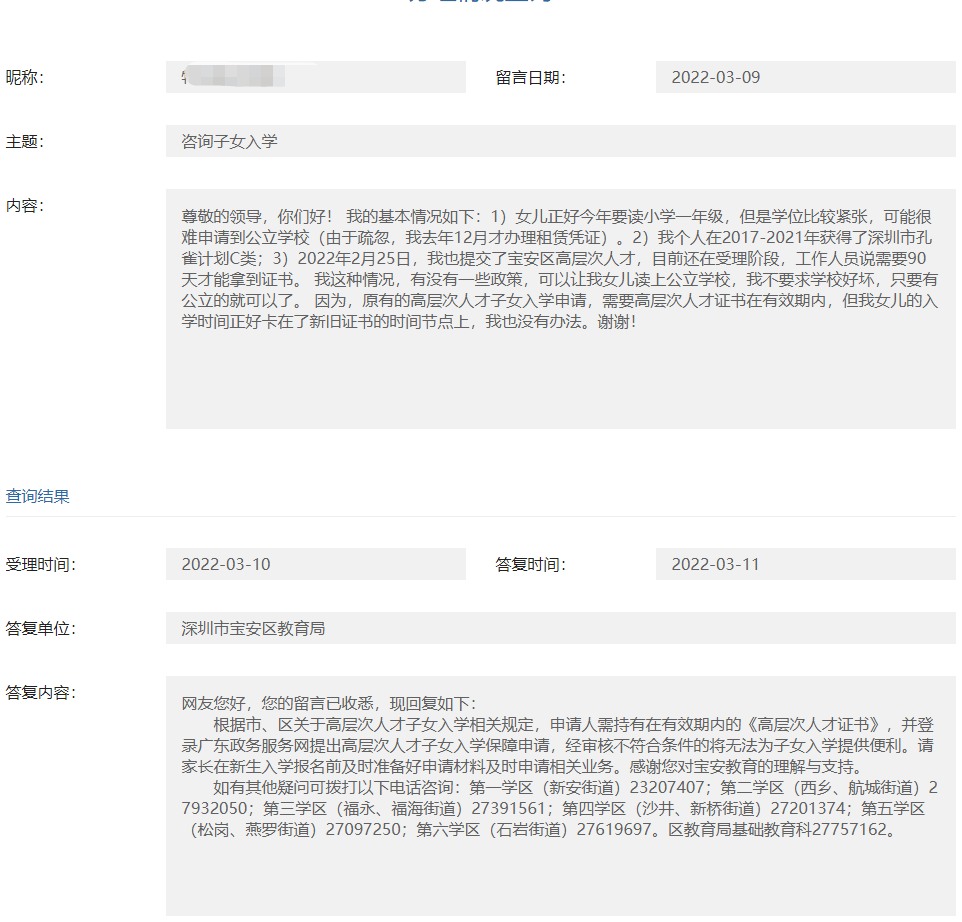Screen dimensions: 962x922
Task: Click the 答复内容 label
Action: [x=40, y=693]
